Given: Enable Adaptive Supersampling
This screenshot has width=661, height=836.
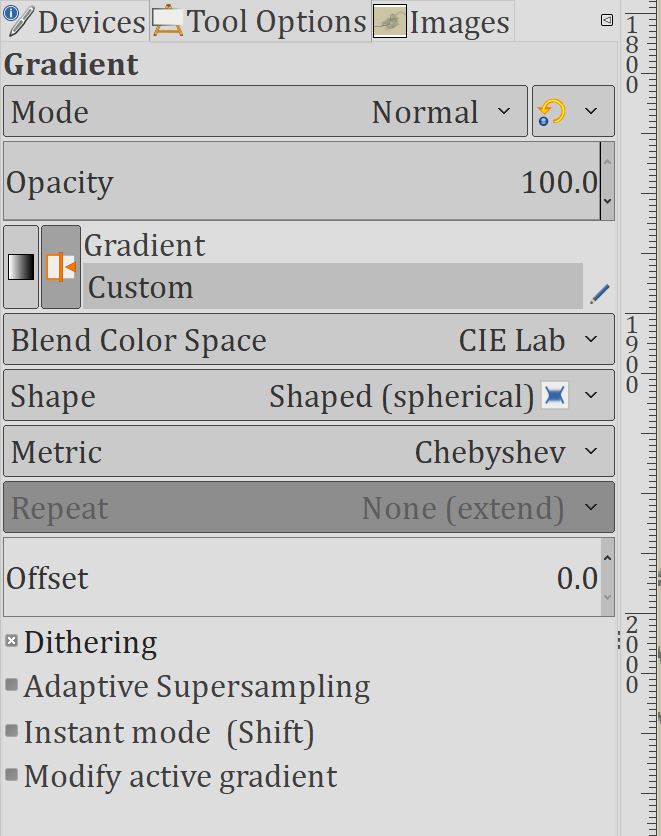Looking at the screenshot, I should (12, 686).
